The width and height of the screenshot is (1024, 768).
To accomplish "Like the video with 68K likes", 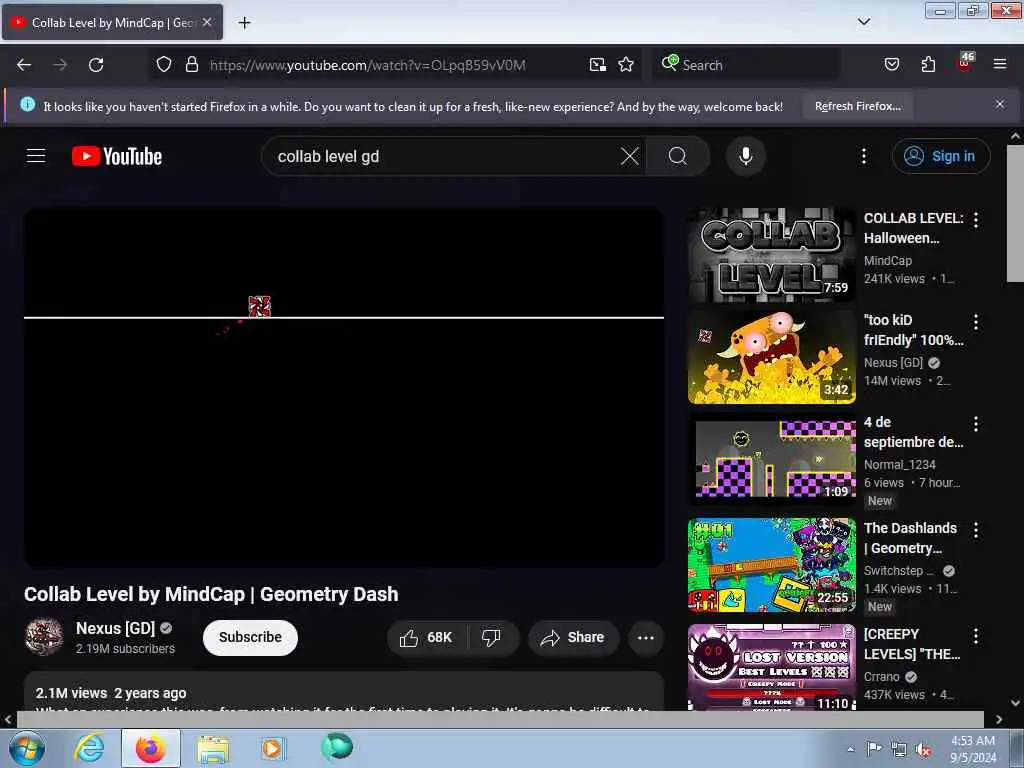I will 426,637.
